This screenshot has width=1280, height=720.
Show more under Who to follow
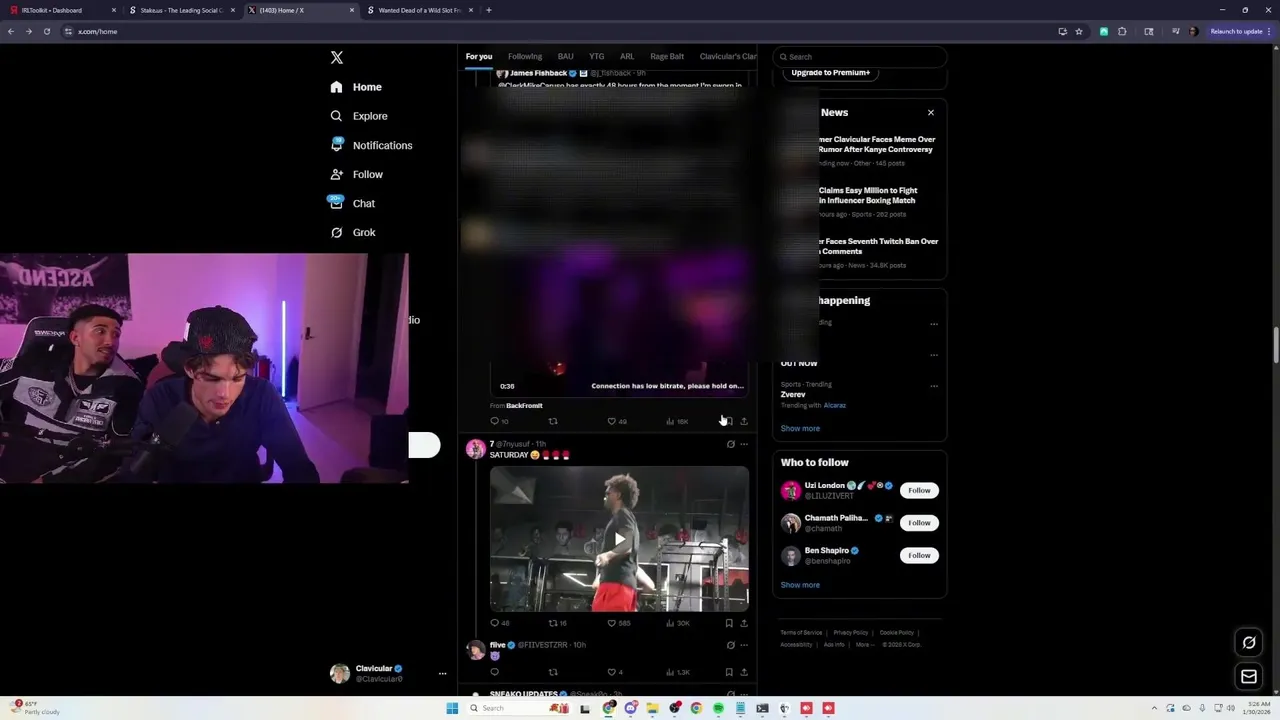(x=800, y=585)
